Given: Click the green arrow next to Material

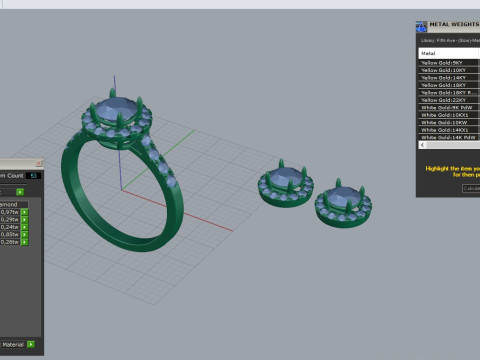Looking at the screenshot, I should tap(31, 344).
